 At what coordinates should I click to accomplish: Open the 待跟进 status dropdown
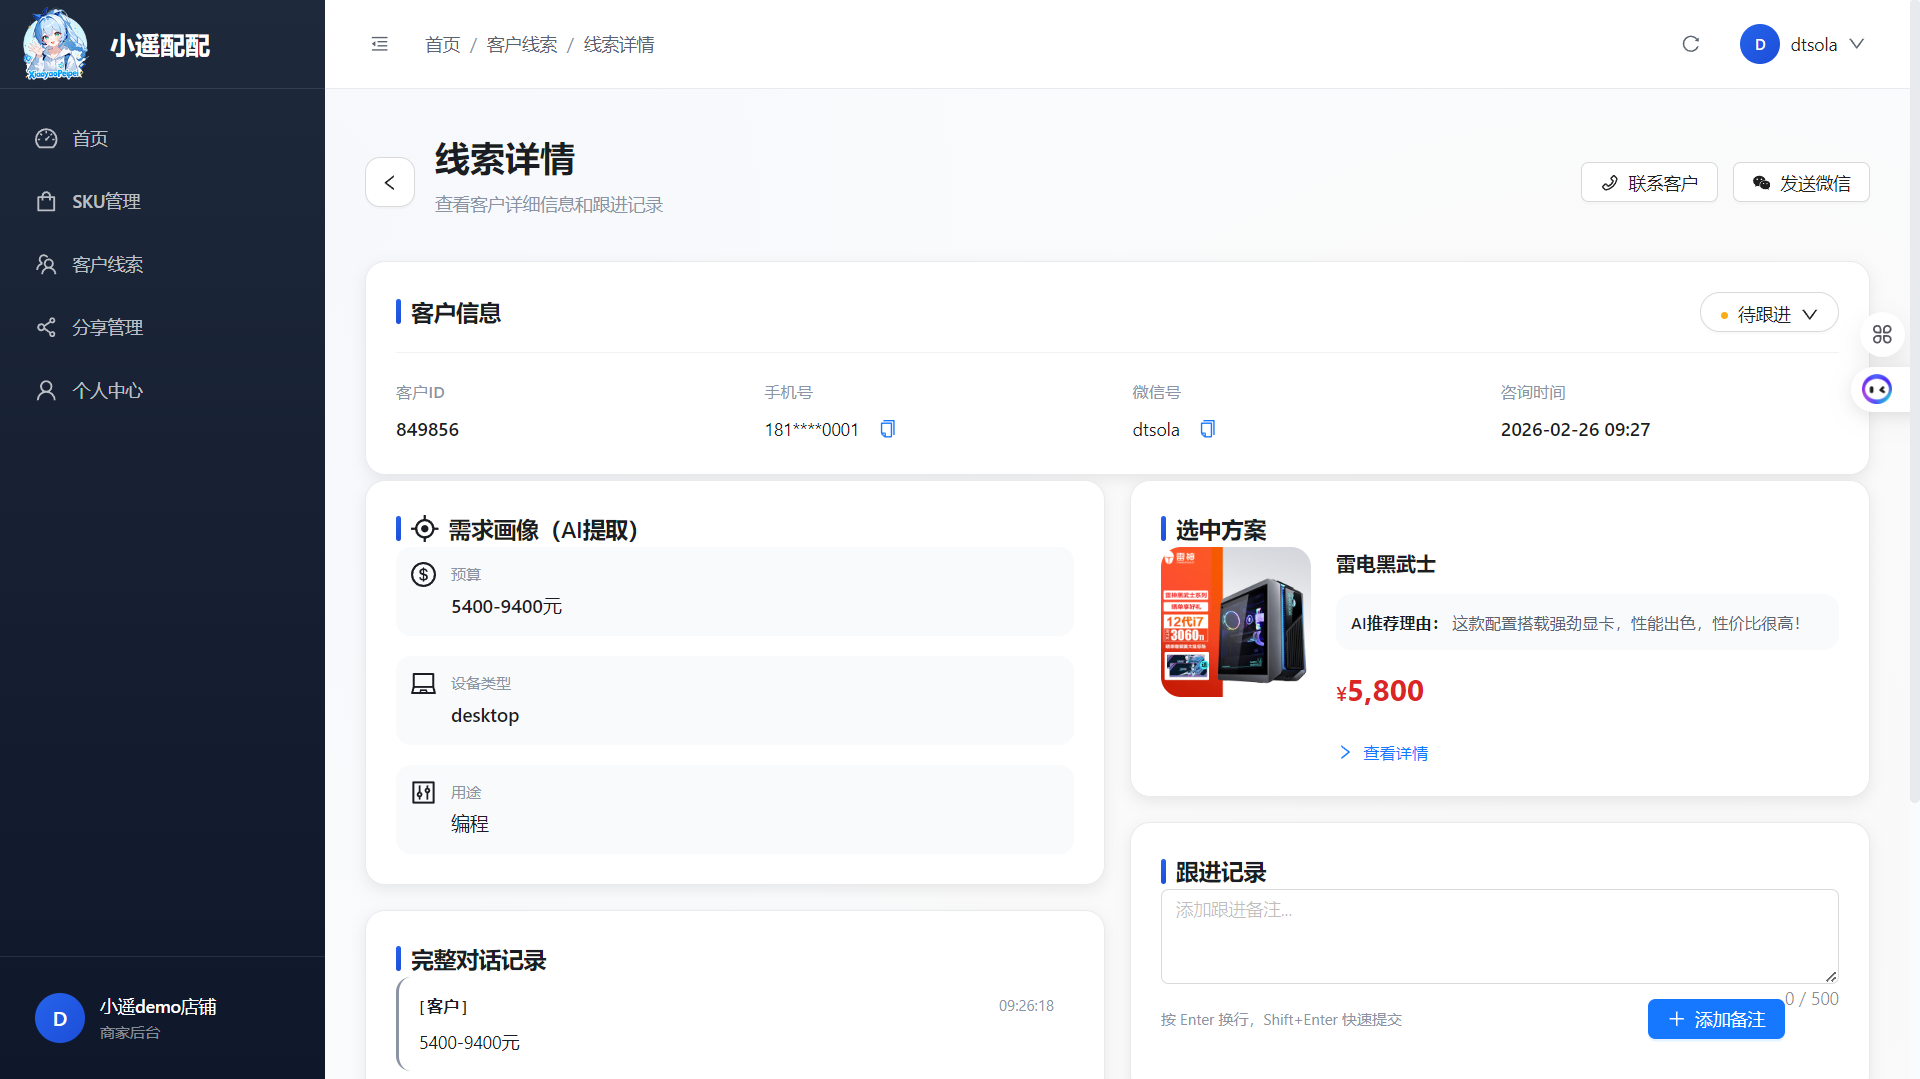[1768, 314]
